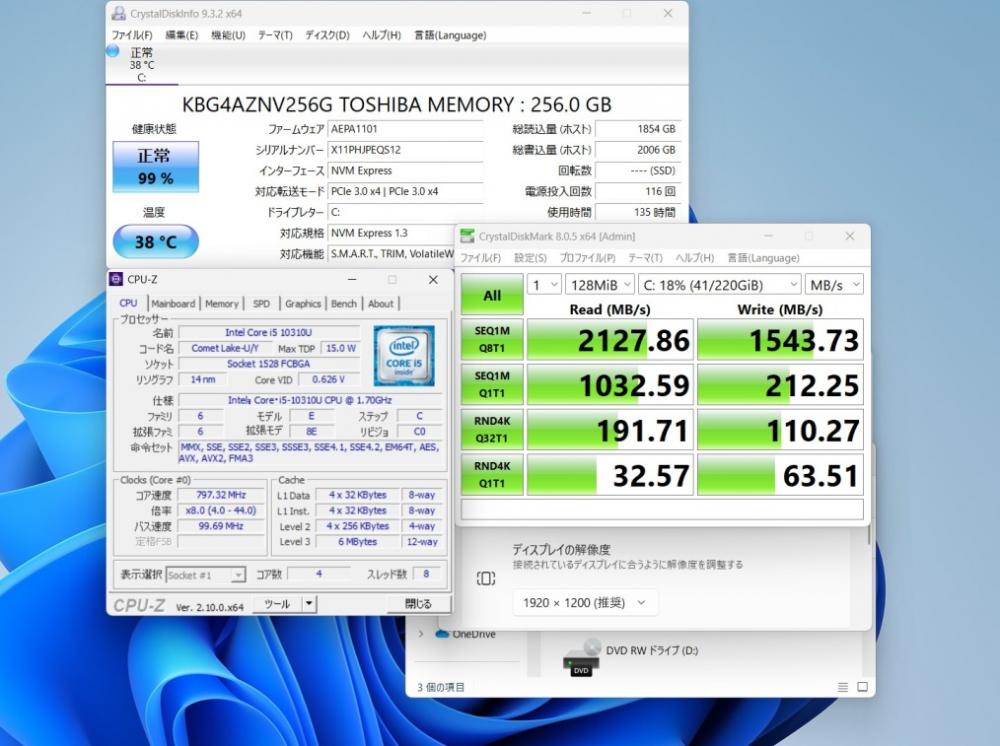Open the Socket #1 selection dropdown in CPU-Z
Image resolution: width=1000 pixels, height=746 pixels.
(205, 575)
